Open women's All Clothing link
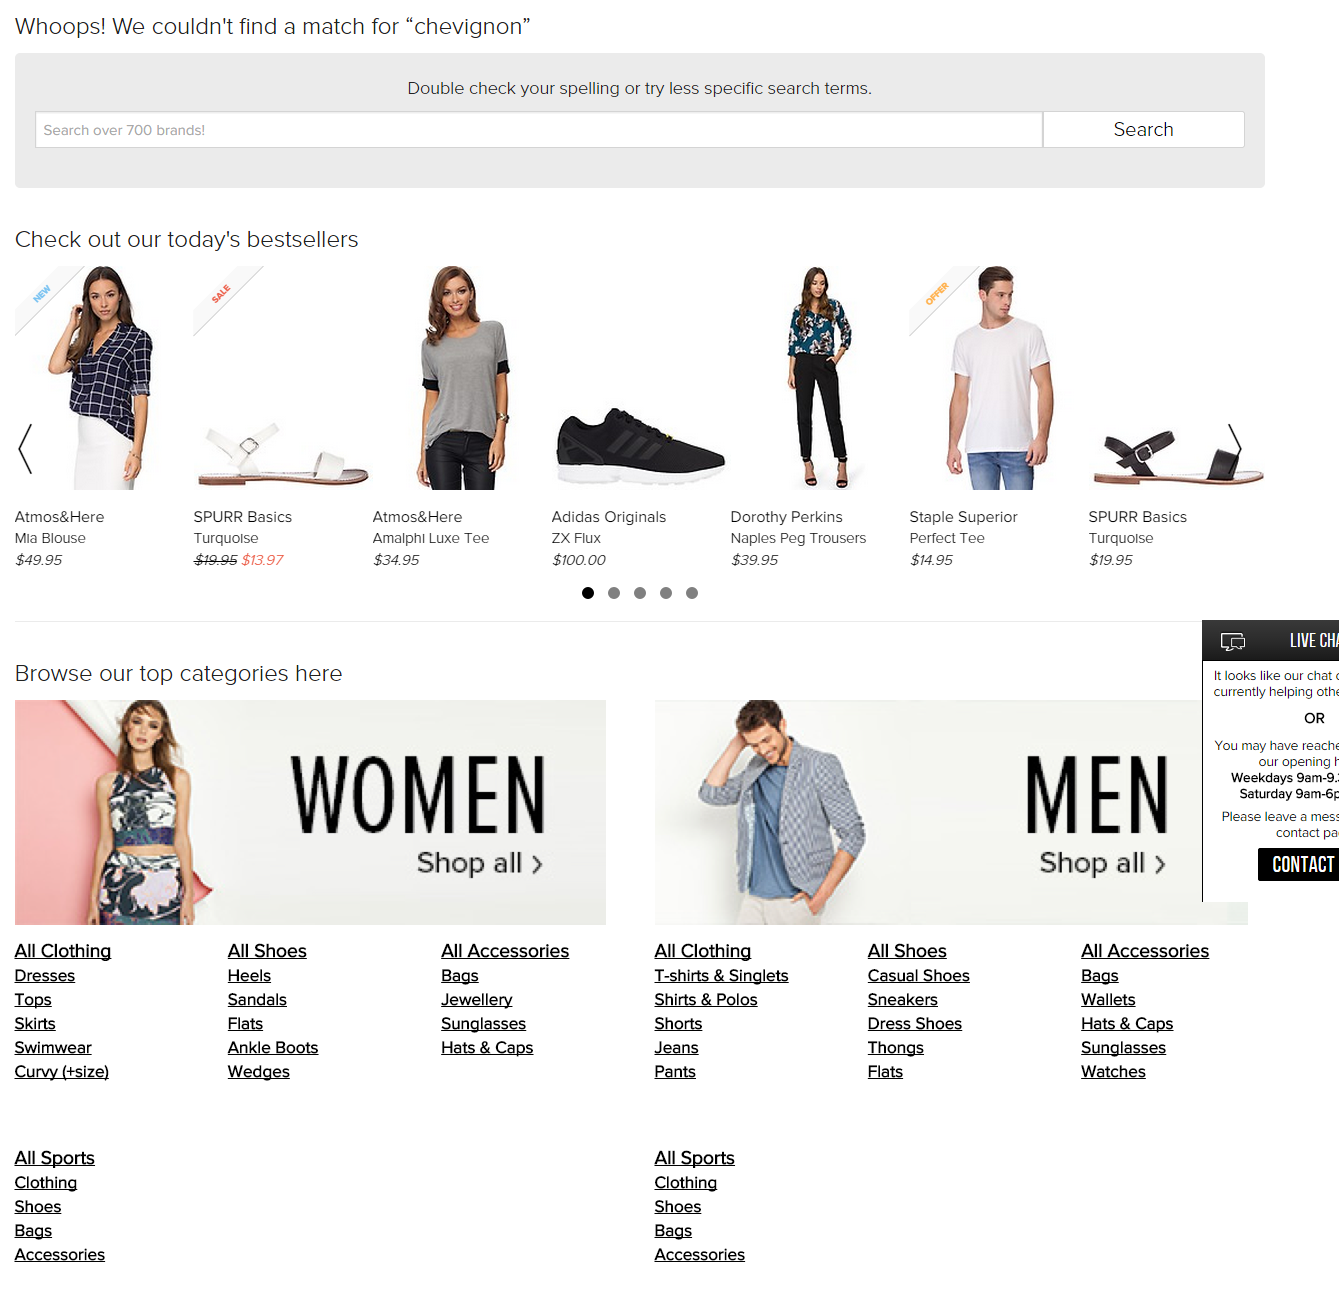The height and width of the screenshot is (1297, 1339). pos(63,951)
